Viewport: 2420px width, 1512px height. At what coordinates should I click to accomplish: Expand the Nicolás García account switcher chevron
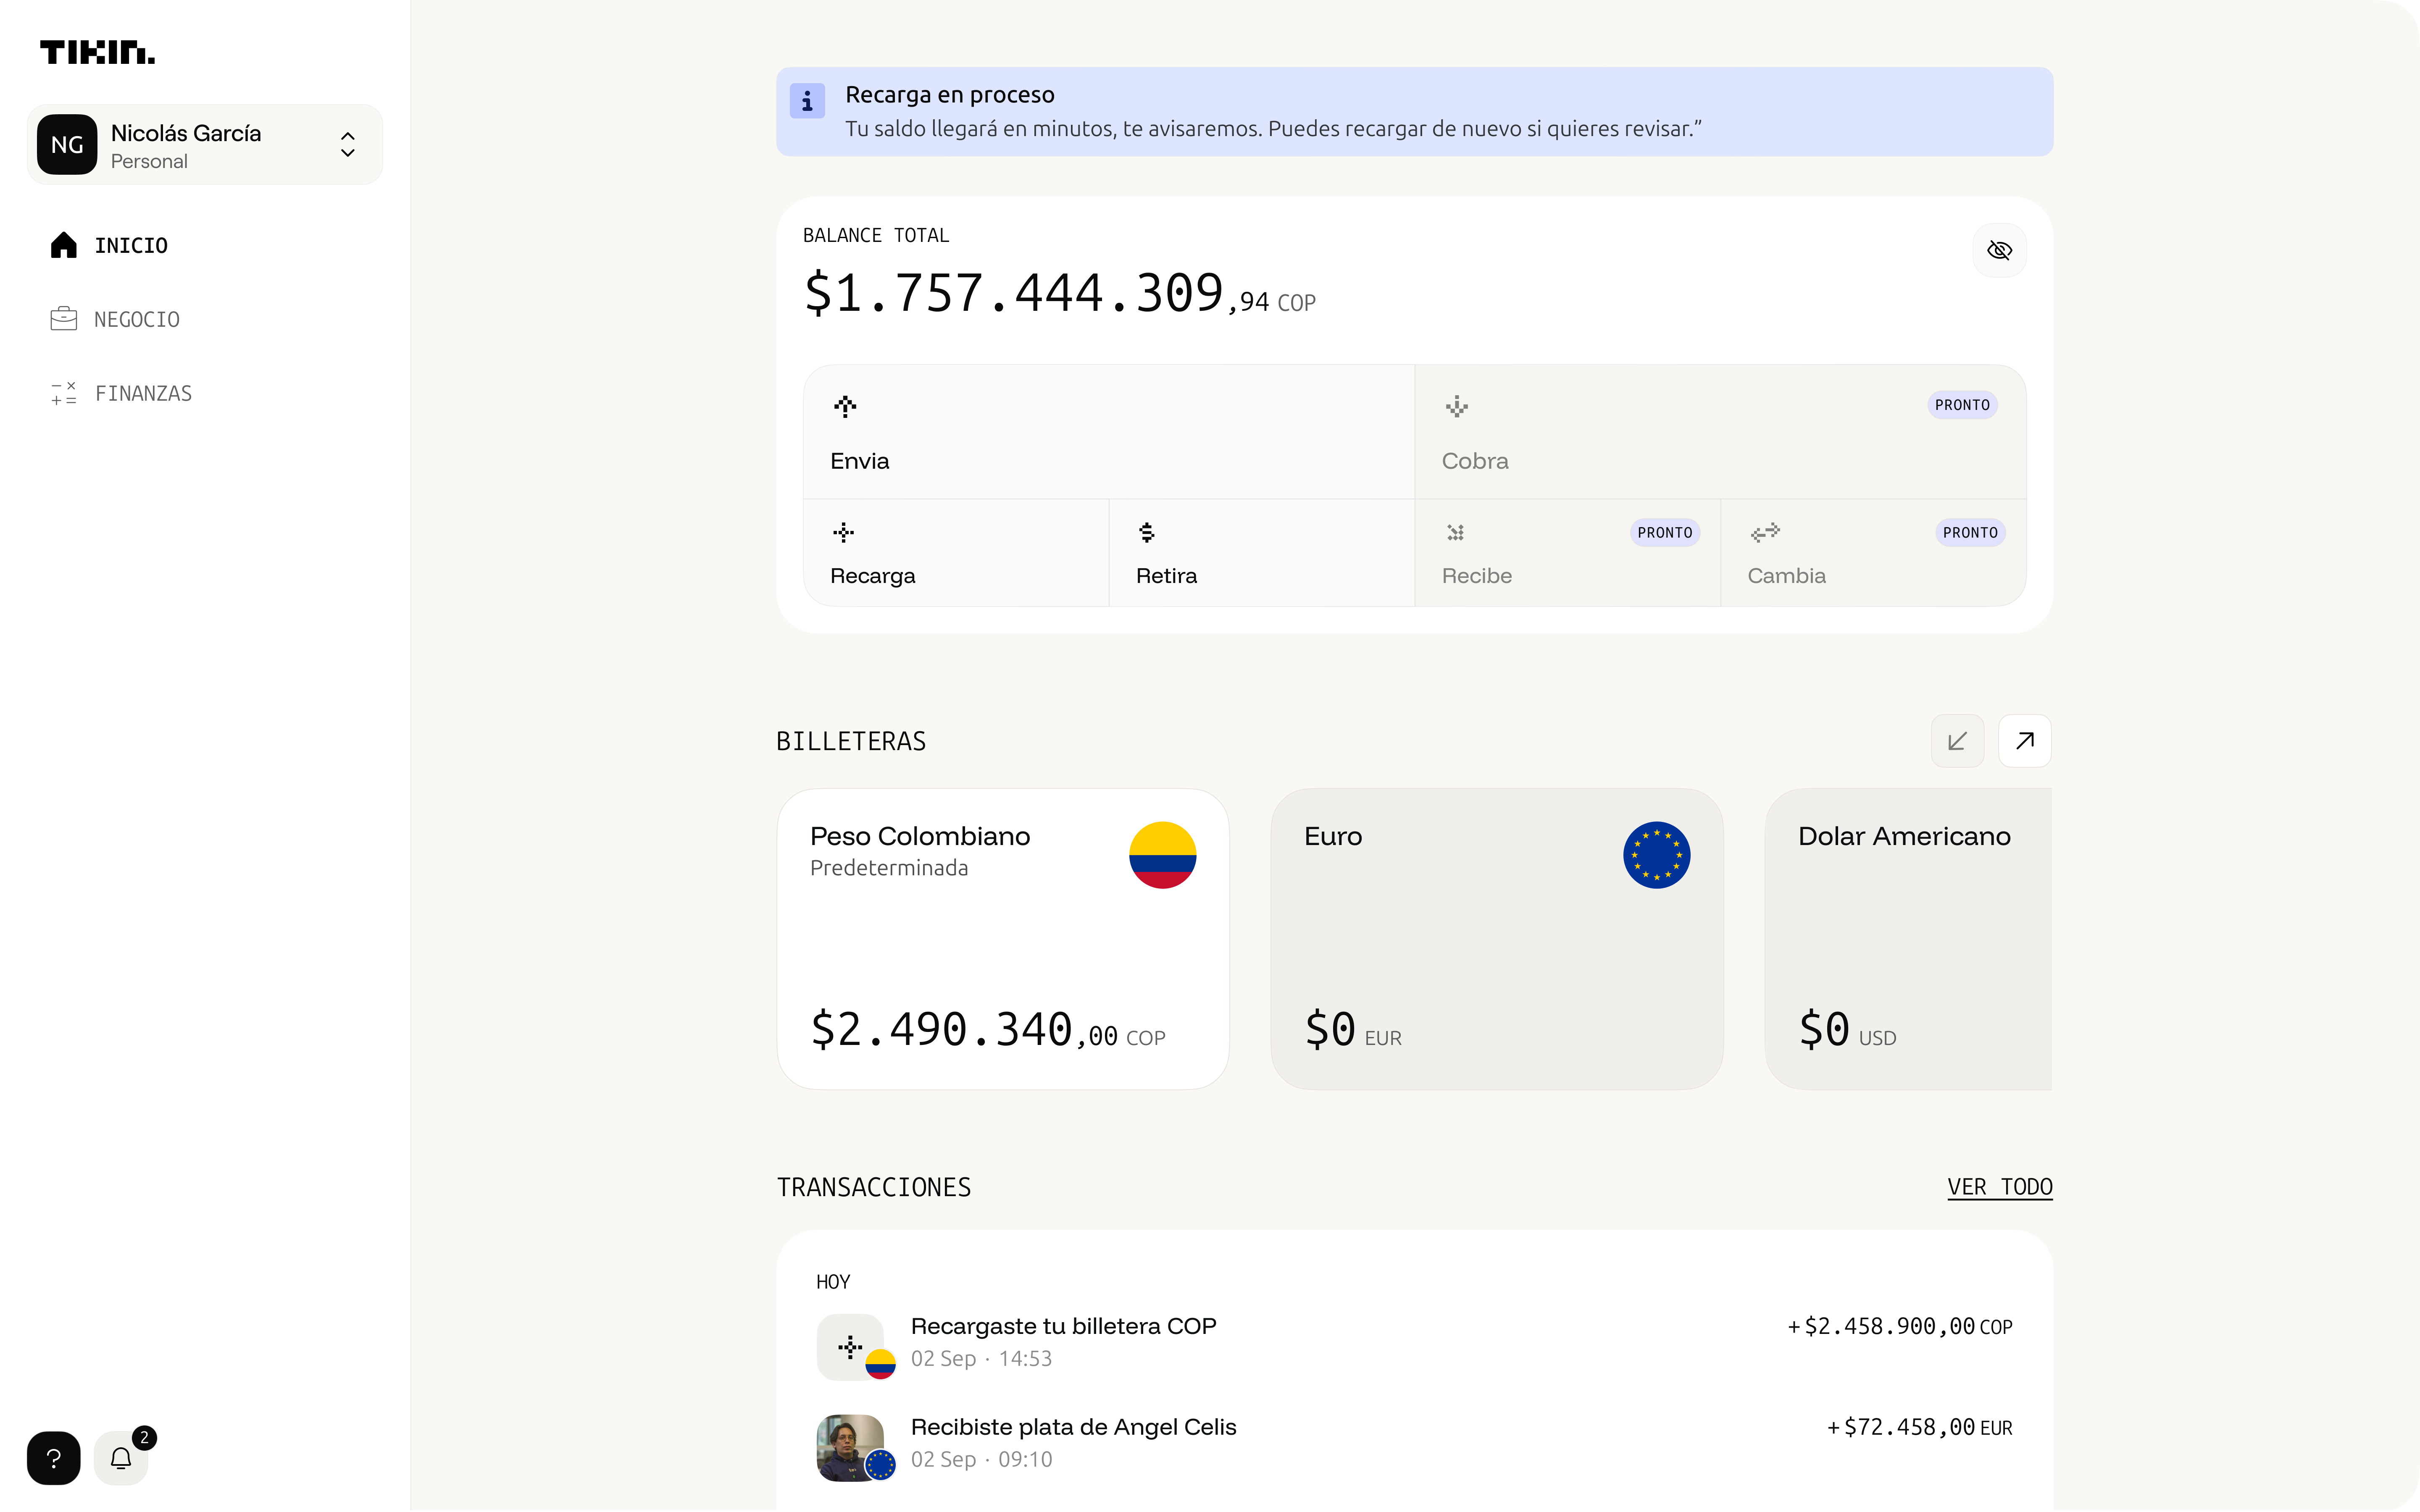click(347, 145)
